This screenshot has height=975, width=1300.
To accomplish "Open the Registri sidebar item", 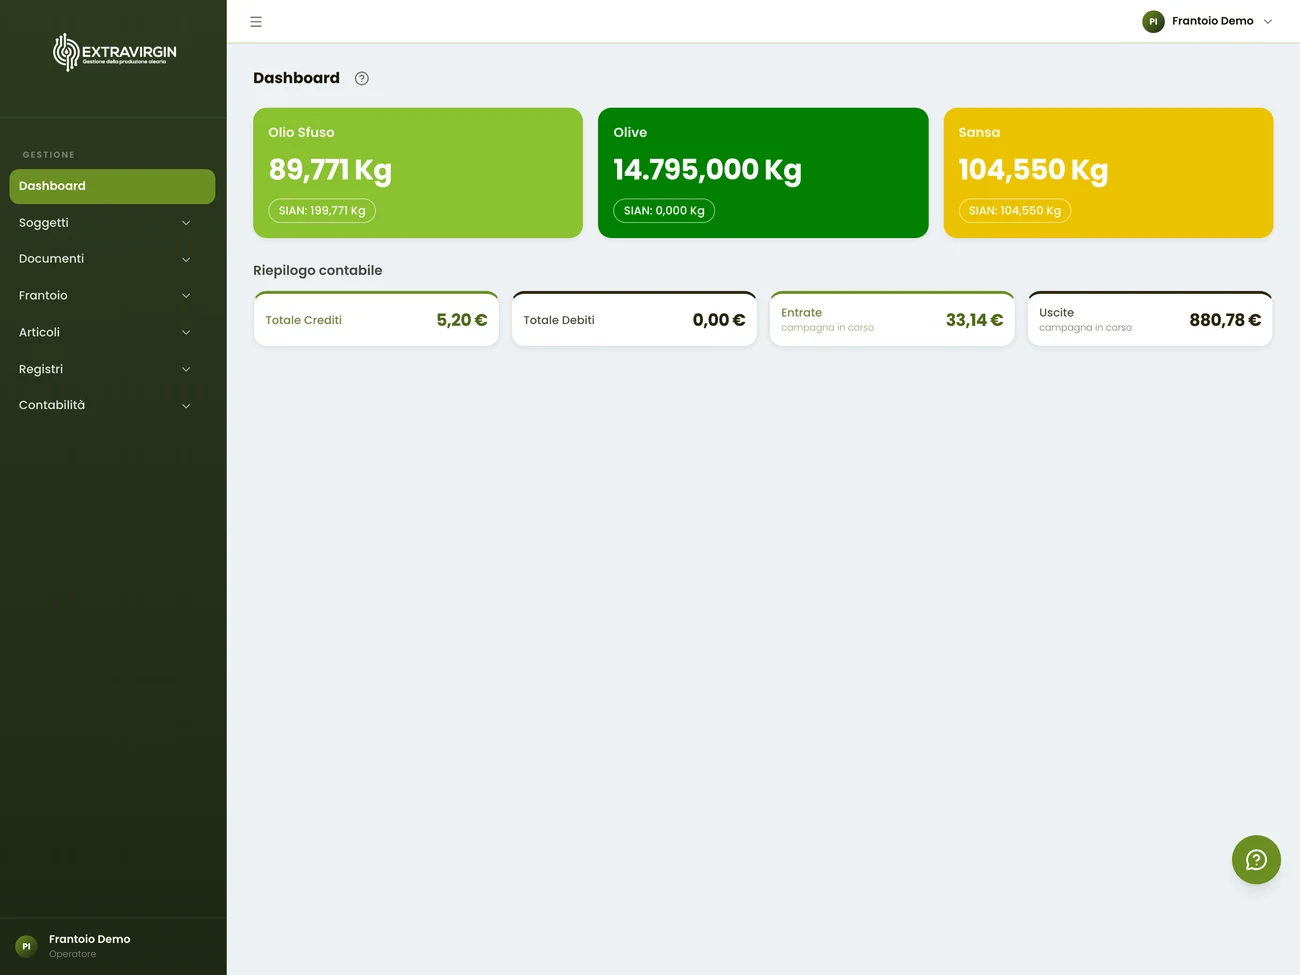I will pyautogui.click(x=112, y=369).
